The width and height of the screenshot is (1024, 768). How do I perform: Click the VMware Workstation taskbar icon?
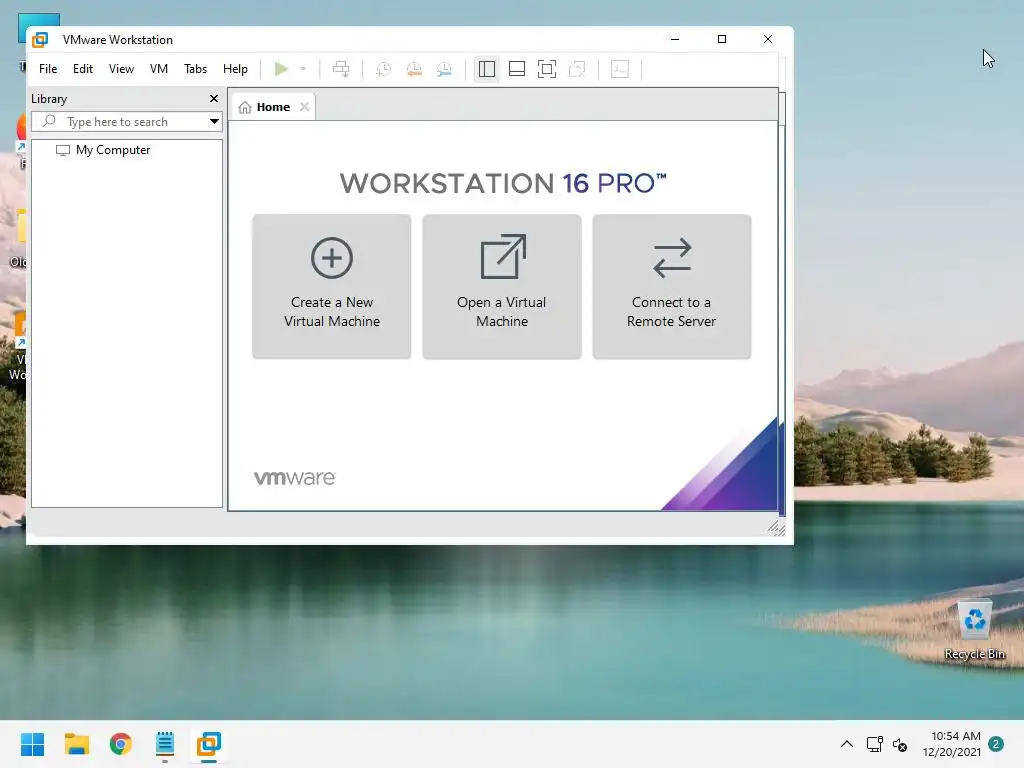tap(209, 744)
